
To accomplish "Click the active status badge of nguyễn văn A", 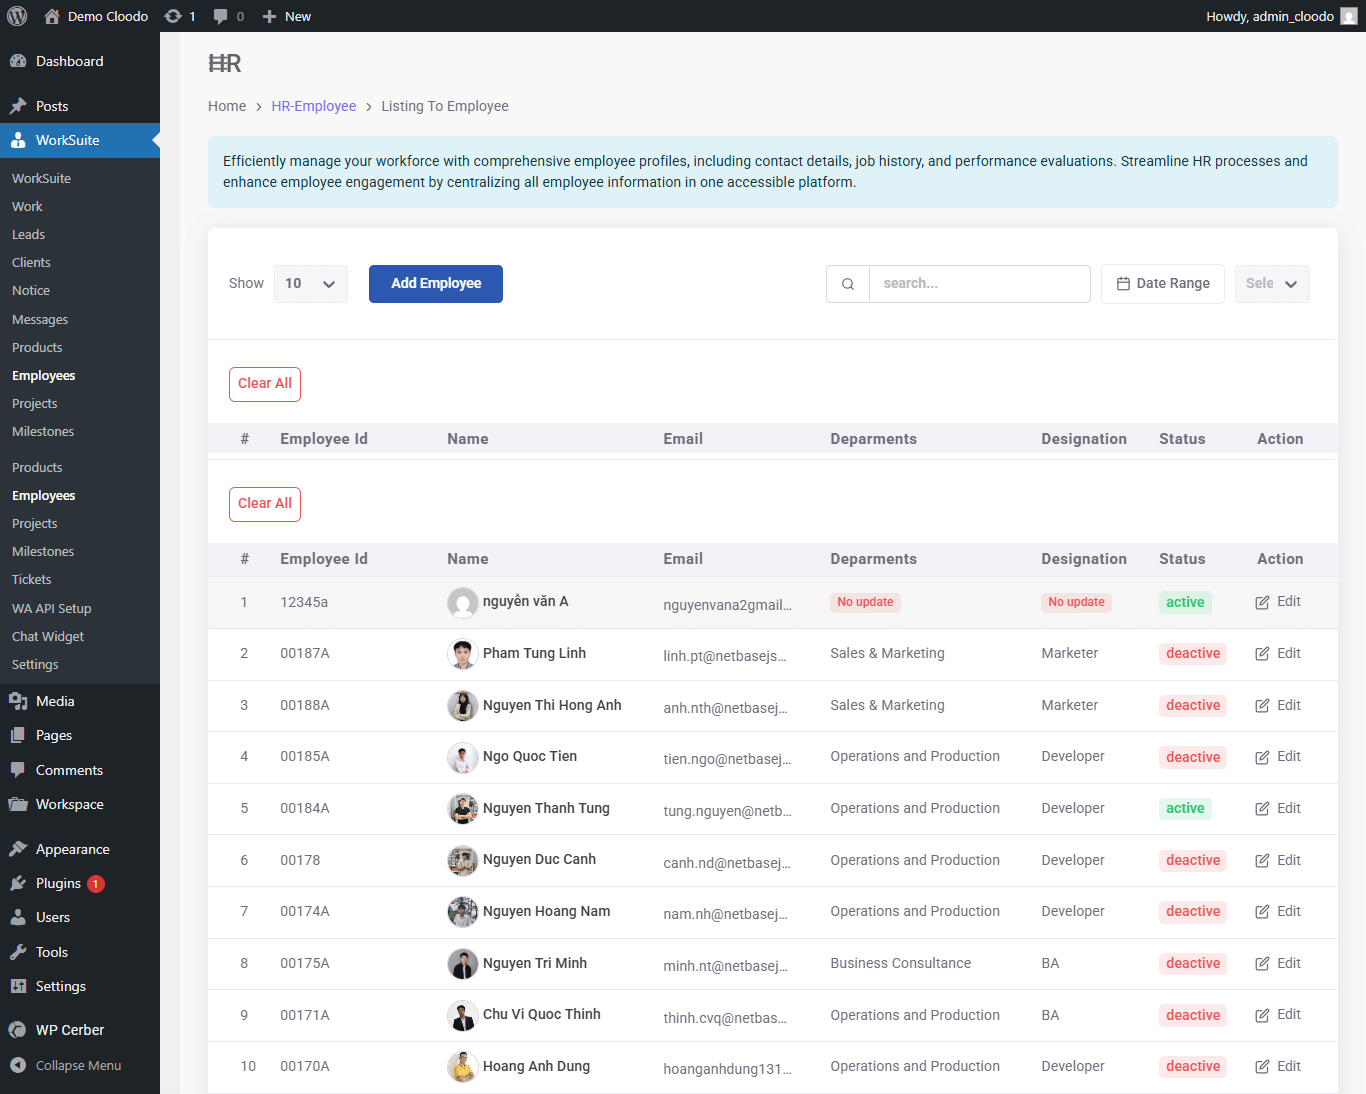I will point(1185,602).
